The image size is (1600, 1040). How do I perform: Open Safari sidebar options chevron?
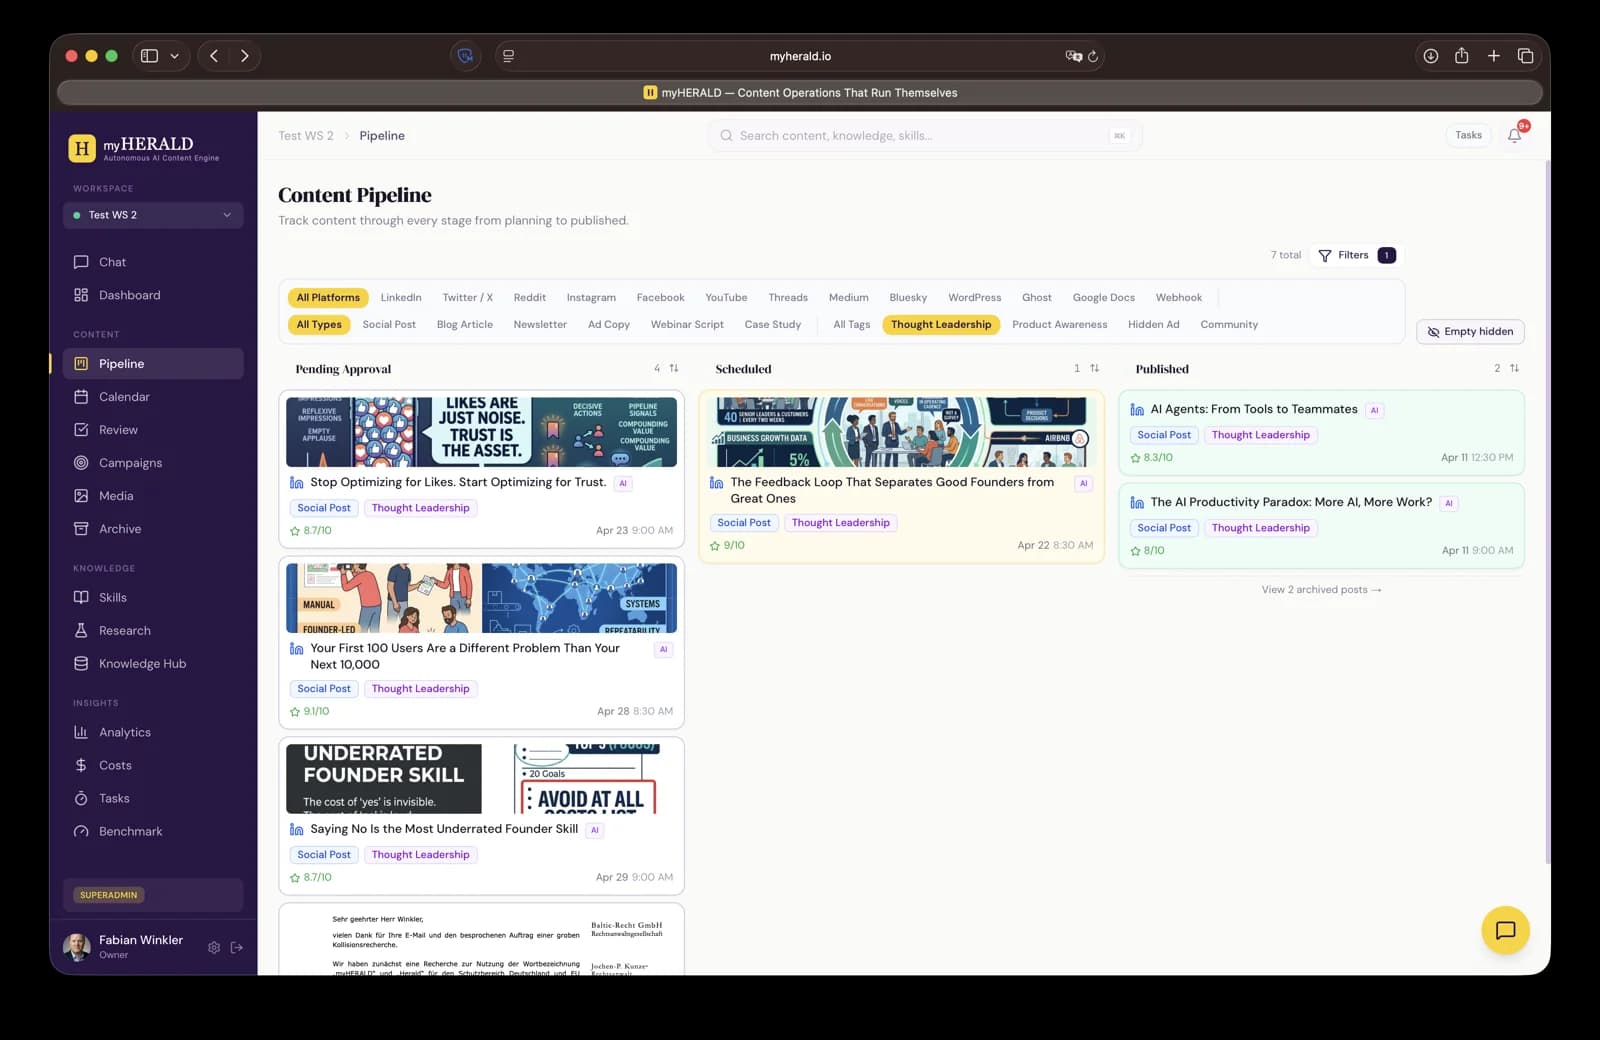174,56
